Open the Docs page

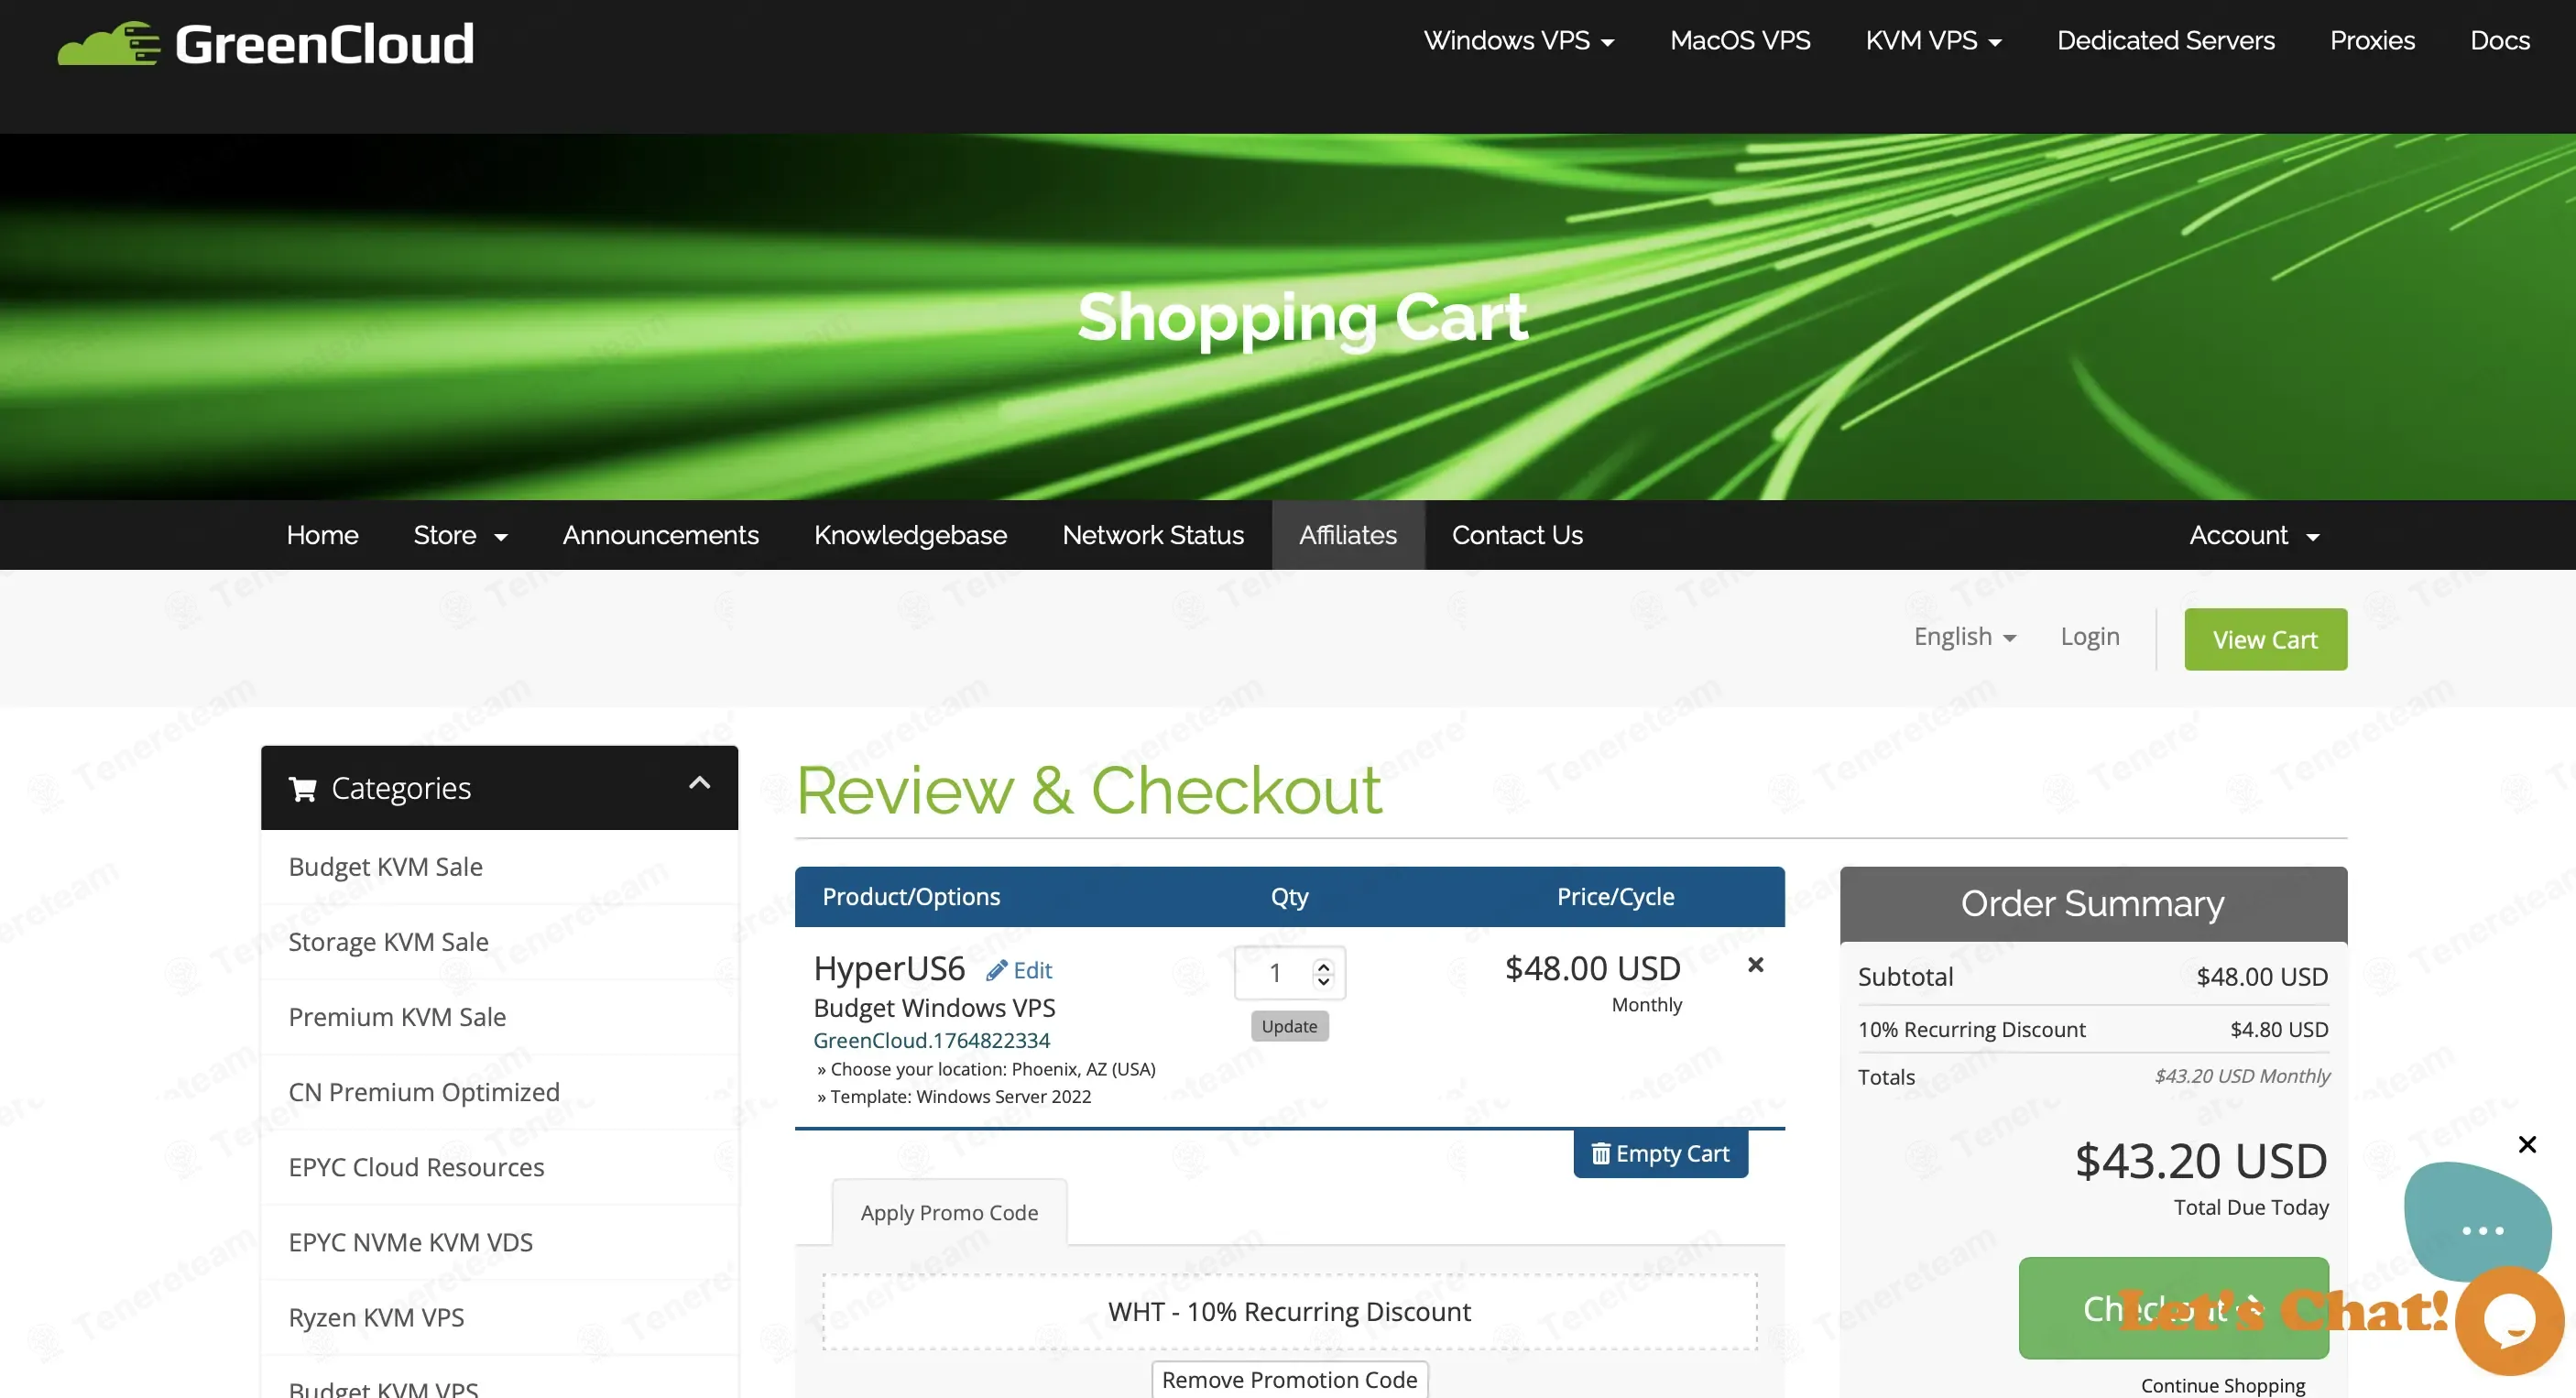[2500, 40]
